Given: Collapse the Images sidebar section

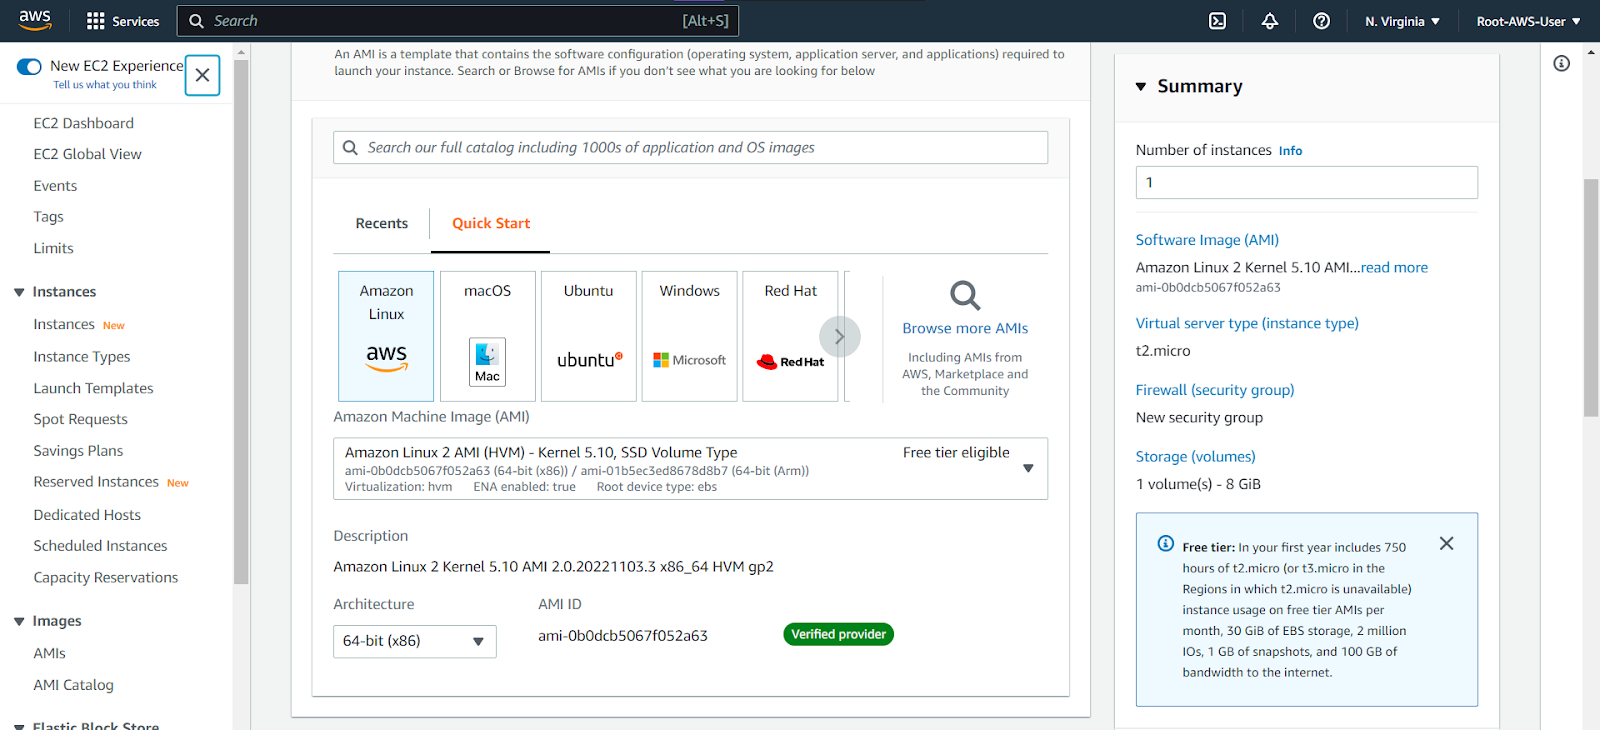Looking at the screenshot, I should pos(19,621).
